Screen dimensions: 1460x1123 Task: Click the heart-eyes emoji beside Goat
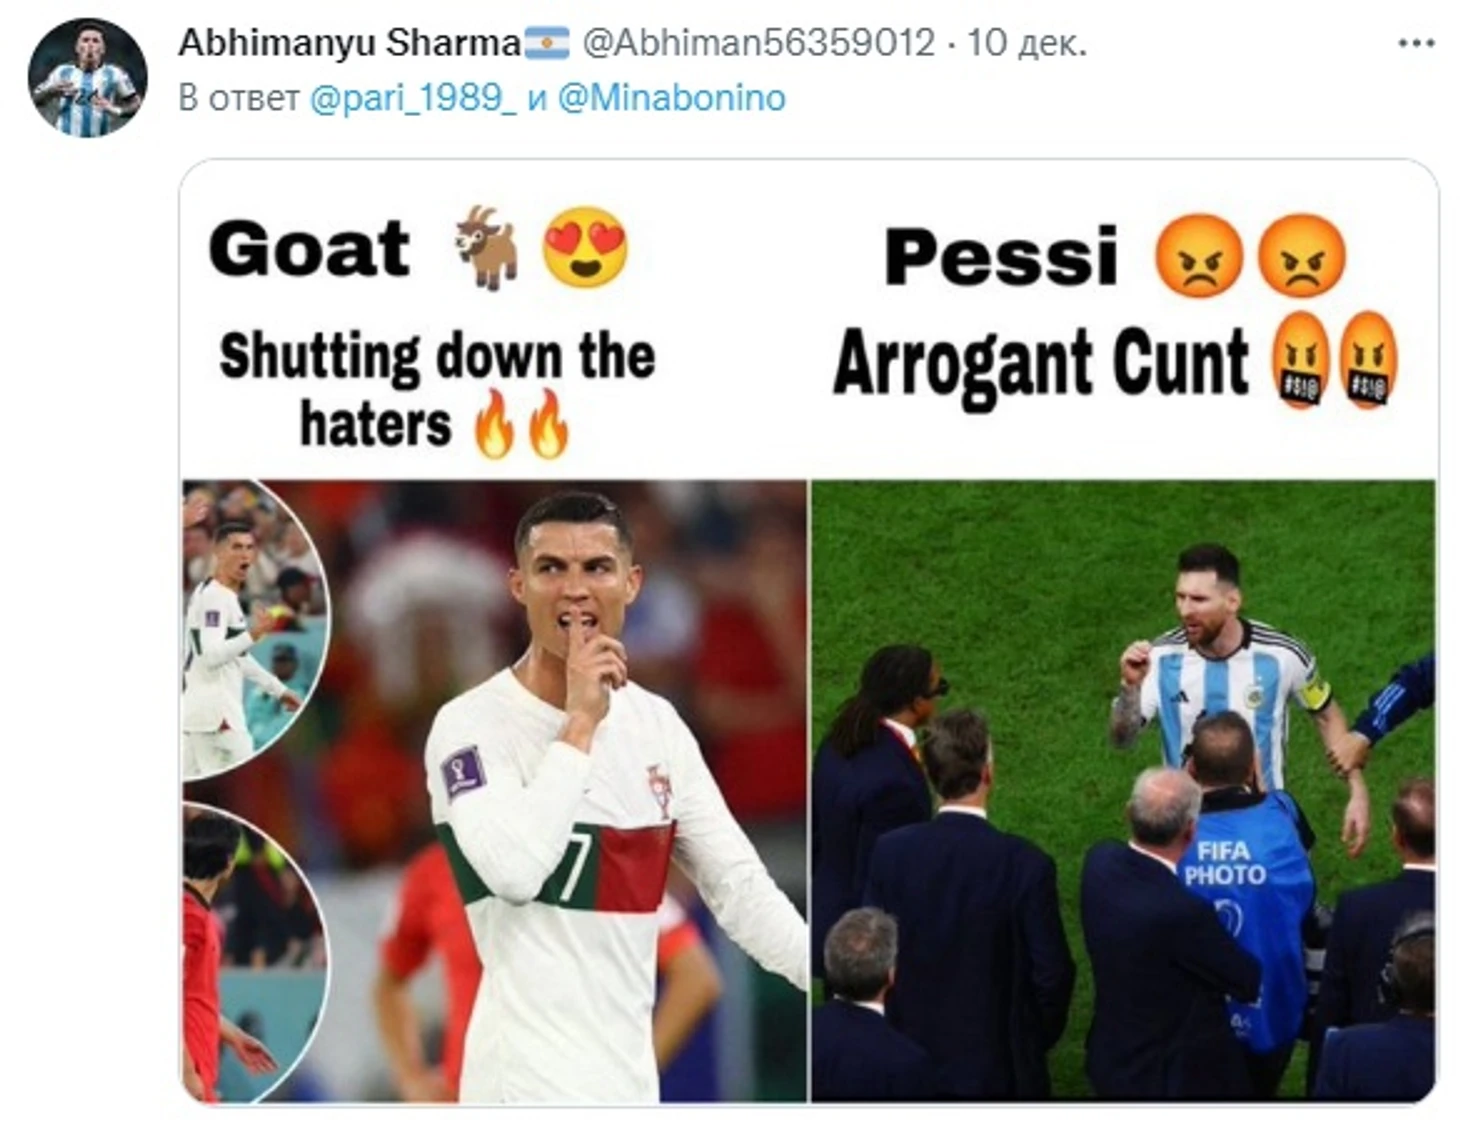click(585, 248)
